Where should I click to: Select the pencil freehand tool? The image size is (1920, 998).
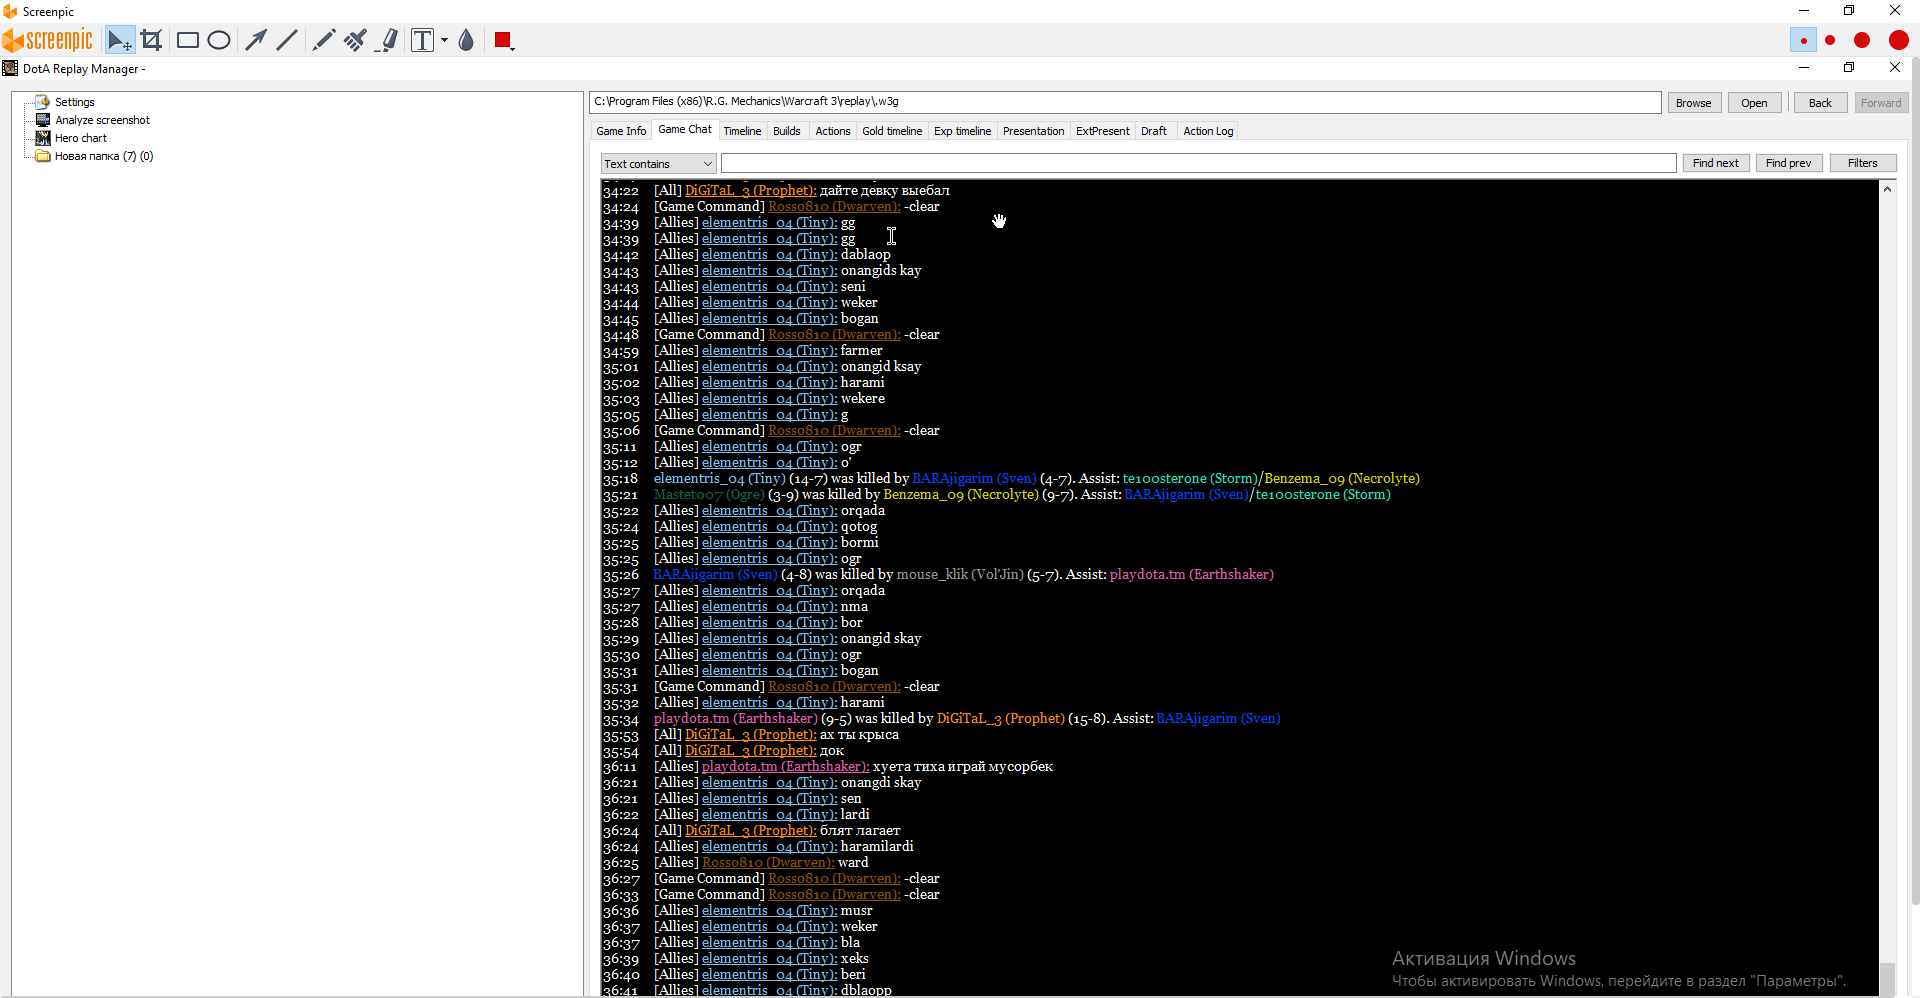pos(323,40)
